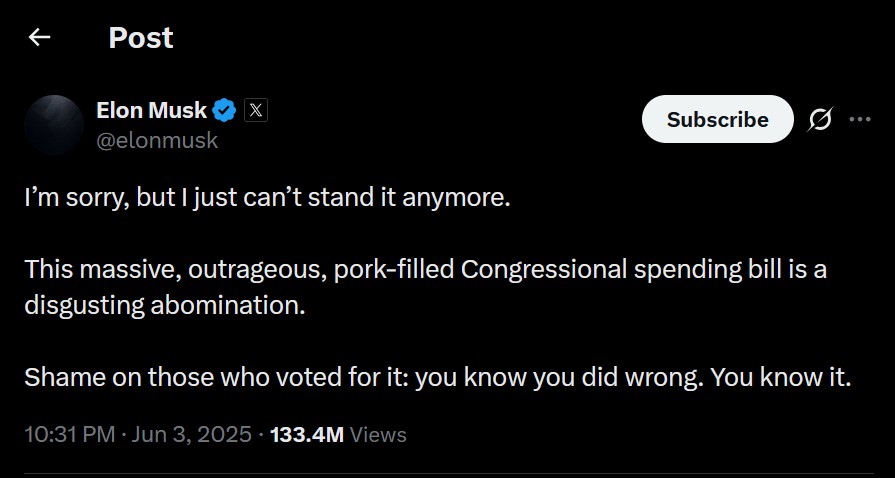The width and height of the screenshot is (895, 478).
Task: Click the words "disgusting abomination"
Action: coord(163,305)
